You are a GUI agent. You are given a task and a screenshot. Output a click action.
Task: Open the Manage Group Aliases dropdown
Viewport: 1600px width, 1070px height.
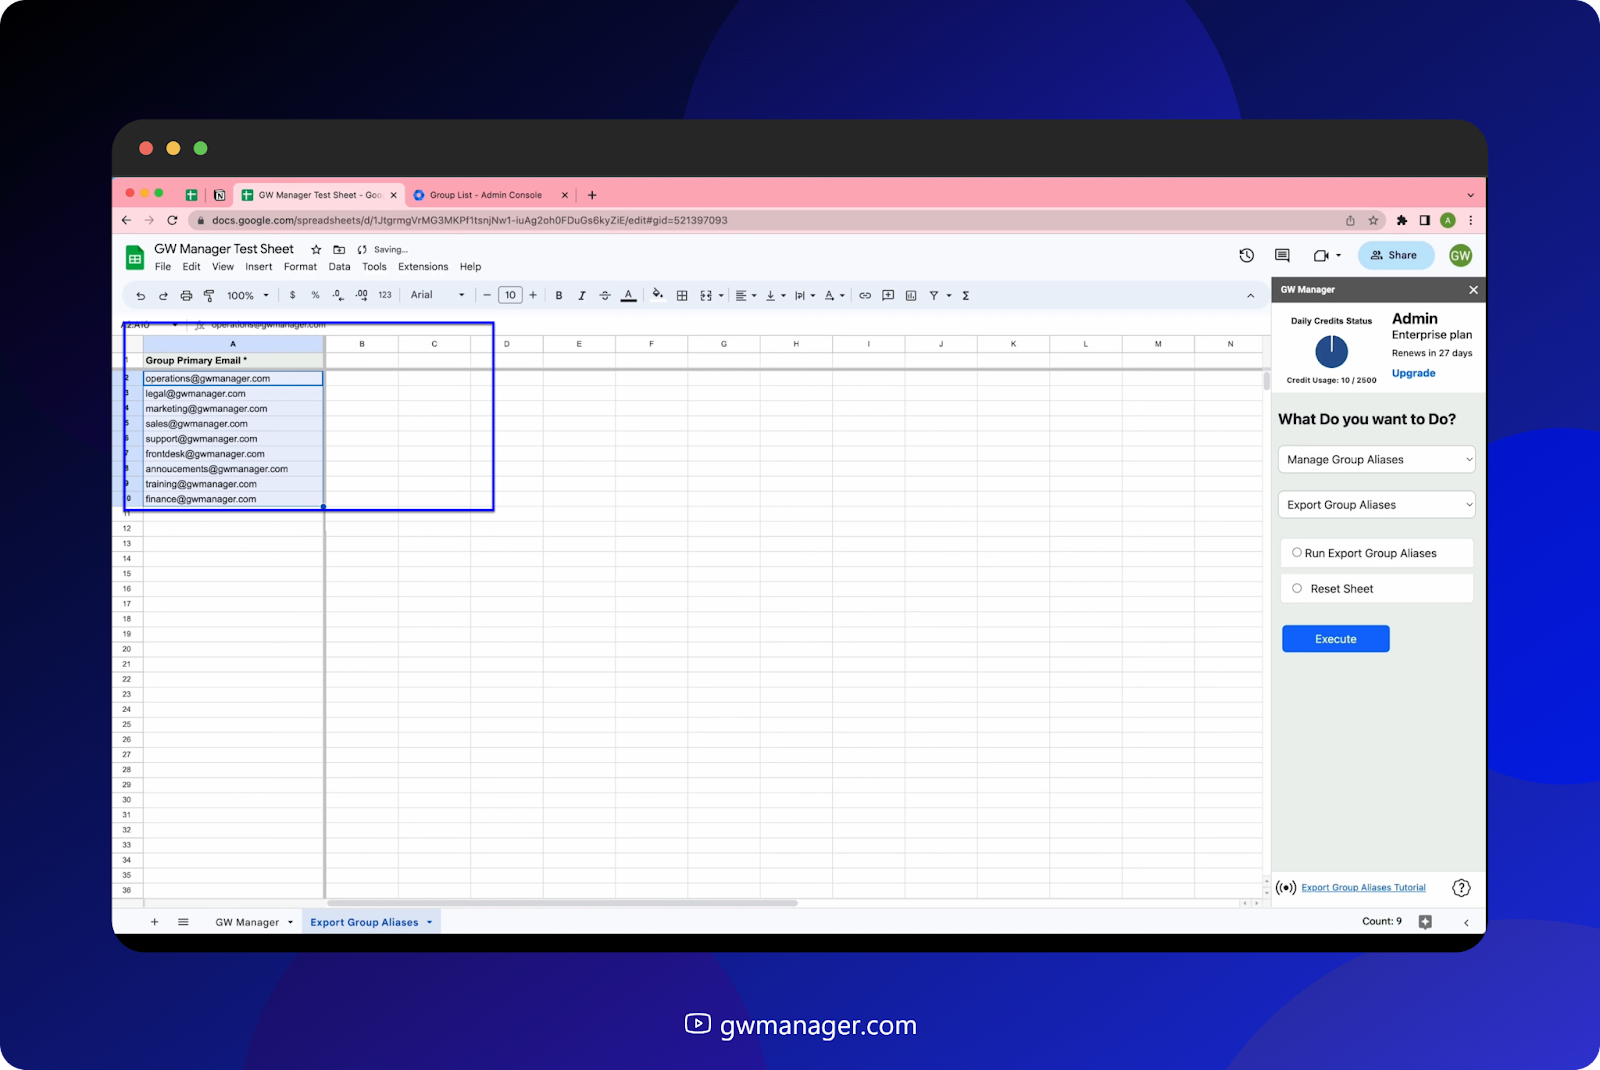tap(1377, 460)
